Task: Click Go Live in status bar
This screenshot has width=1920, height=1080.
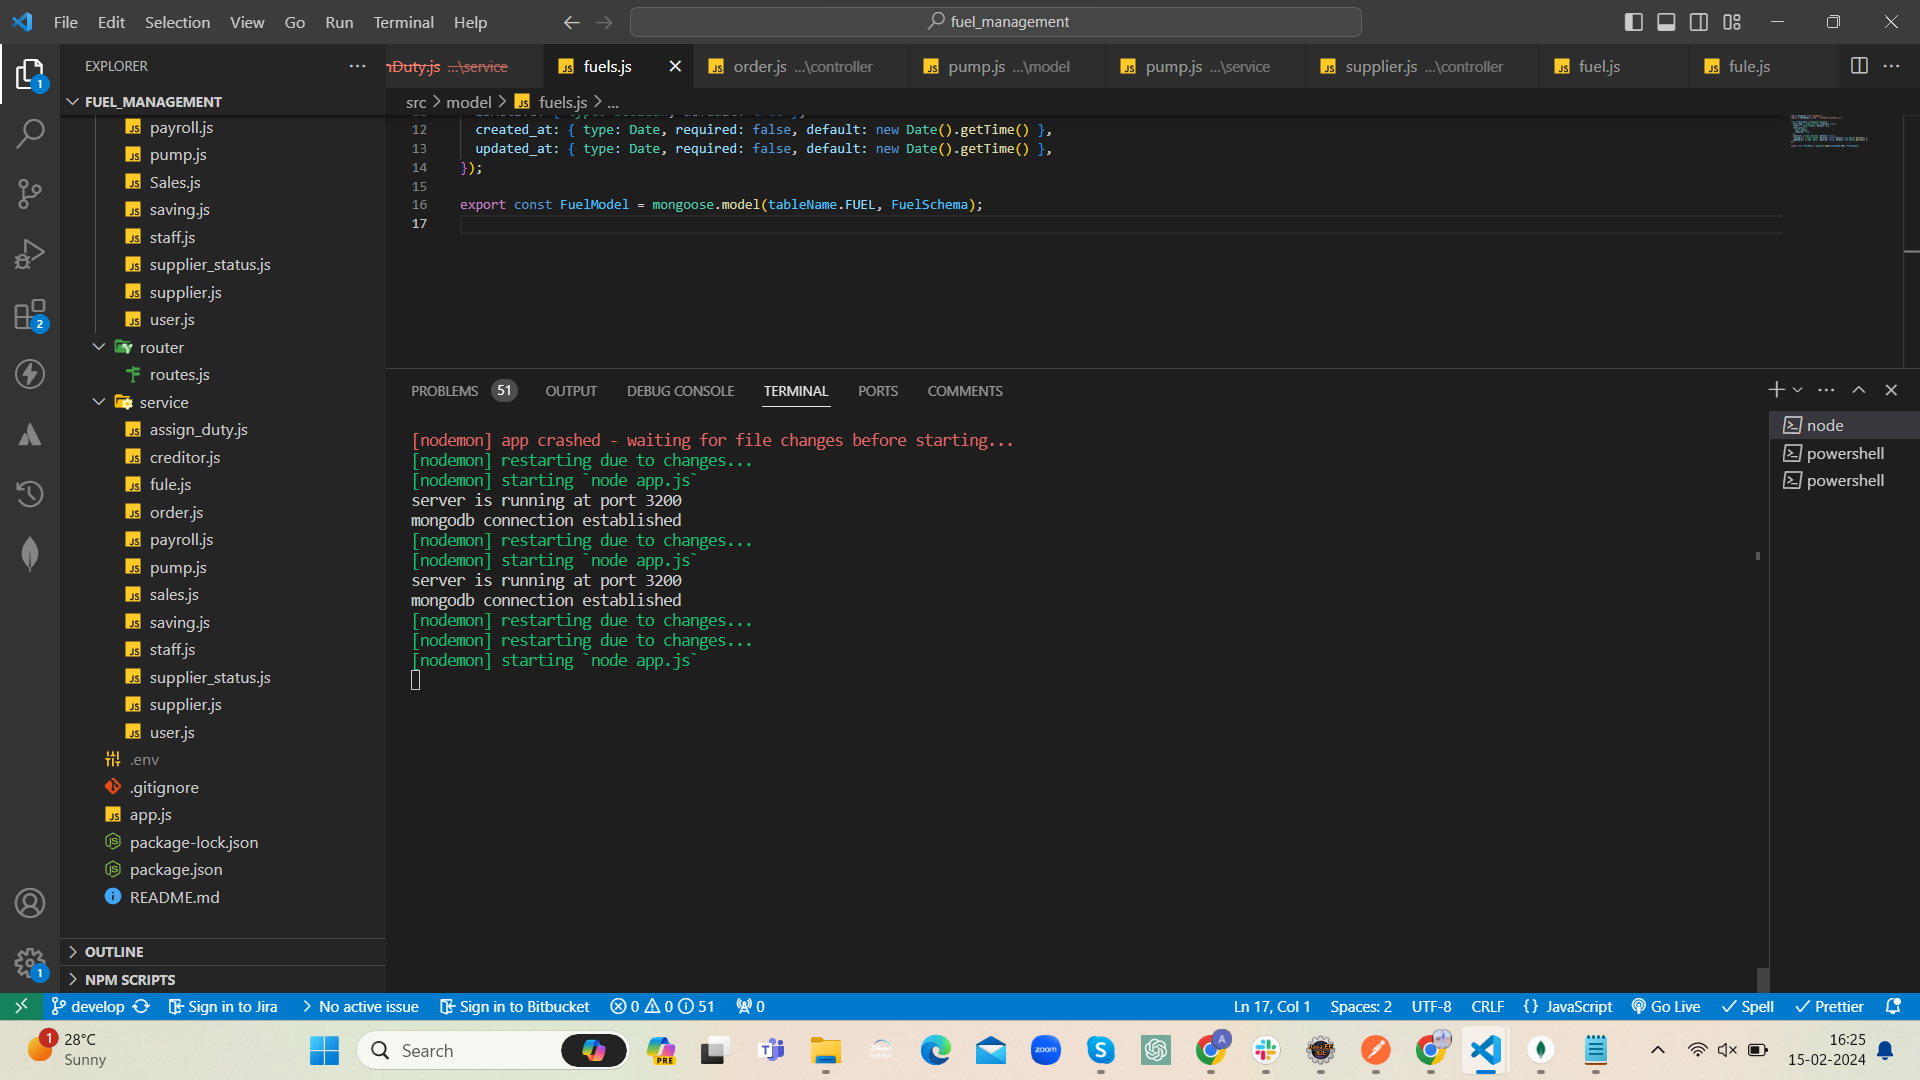Action: 1666,1006
